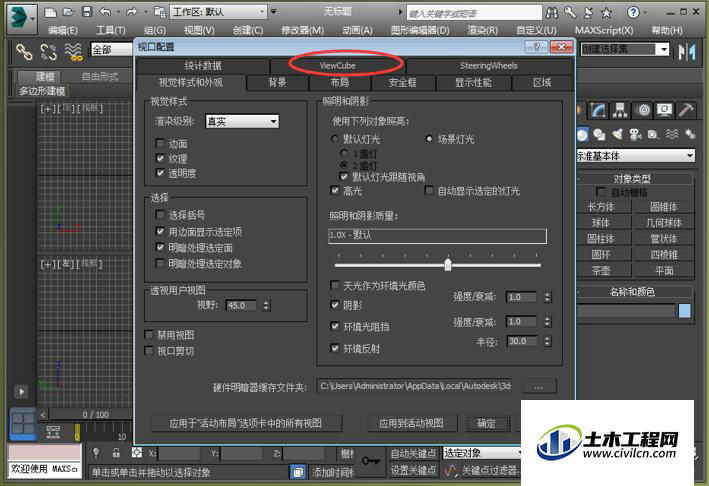This screenshot has height=486, width=709.
Task: Switch to the 统计数据 tab
Action: 203,66
